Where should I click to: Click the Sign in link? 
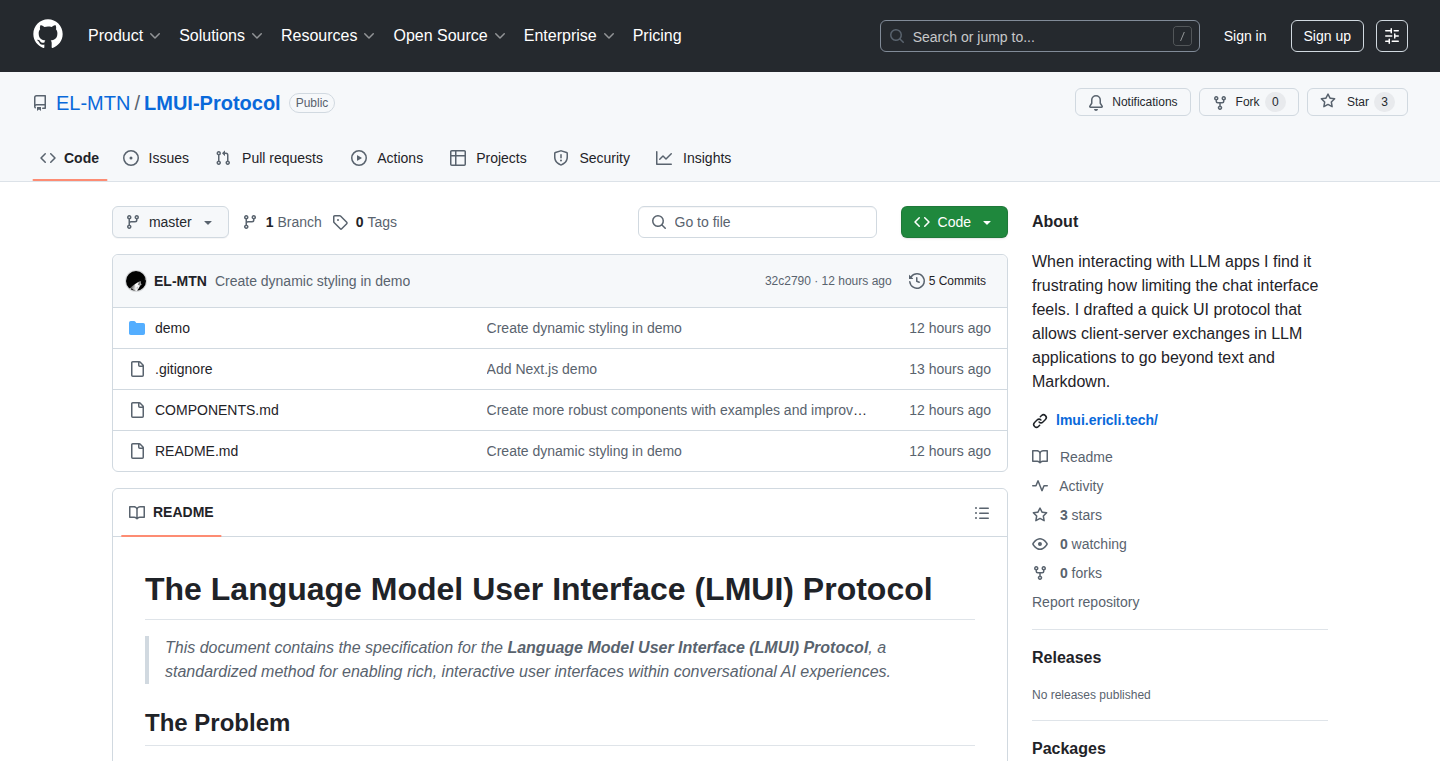[1245, 36]
